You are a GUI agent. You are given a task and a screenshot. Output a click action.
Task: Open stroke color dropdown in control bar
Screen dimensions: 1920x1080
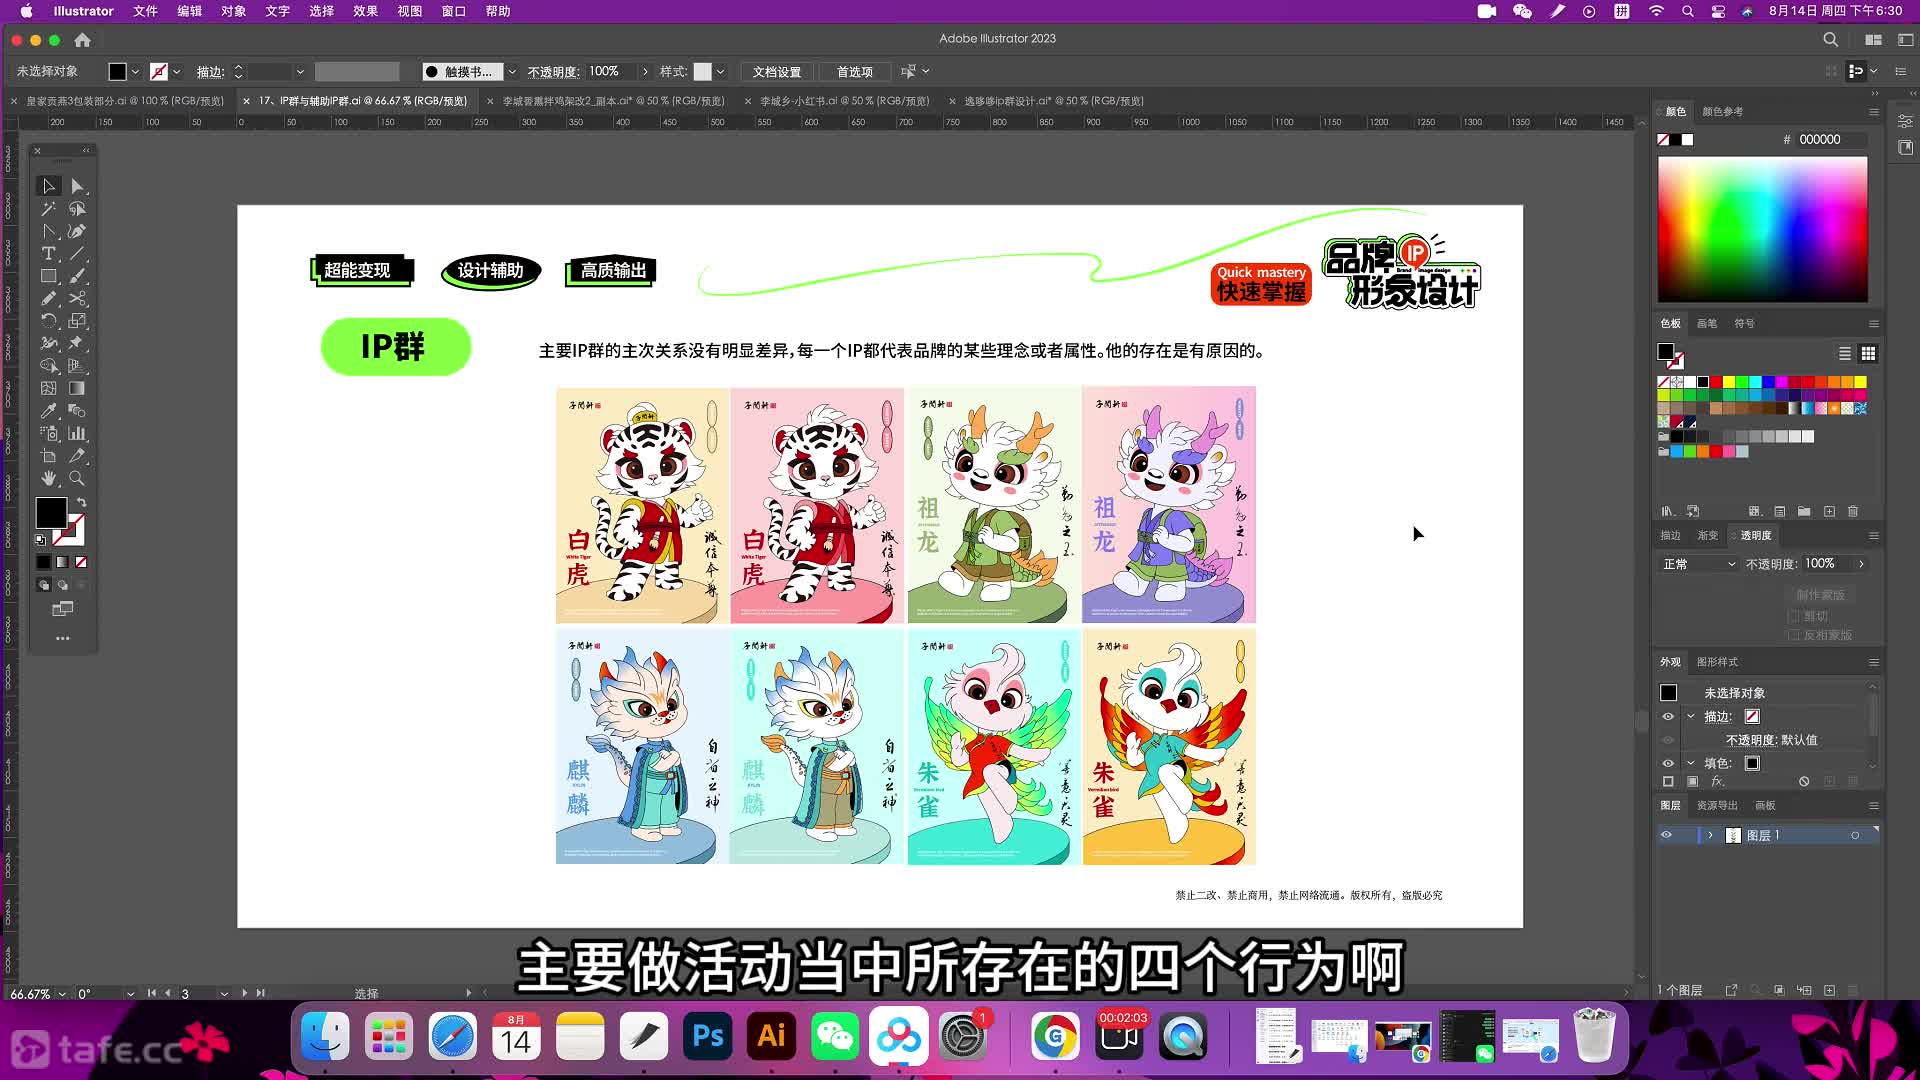pyautogui.click(x=177, y=71)
